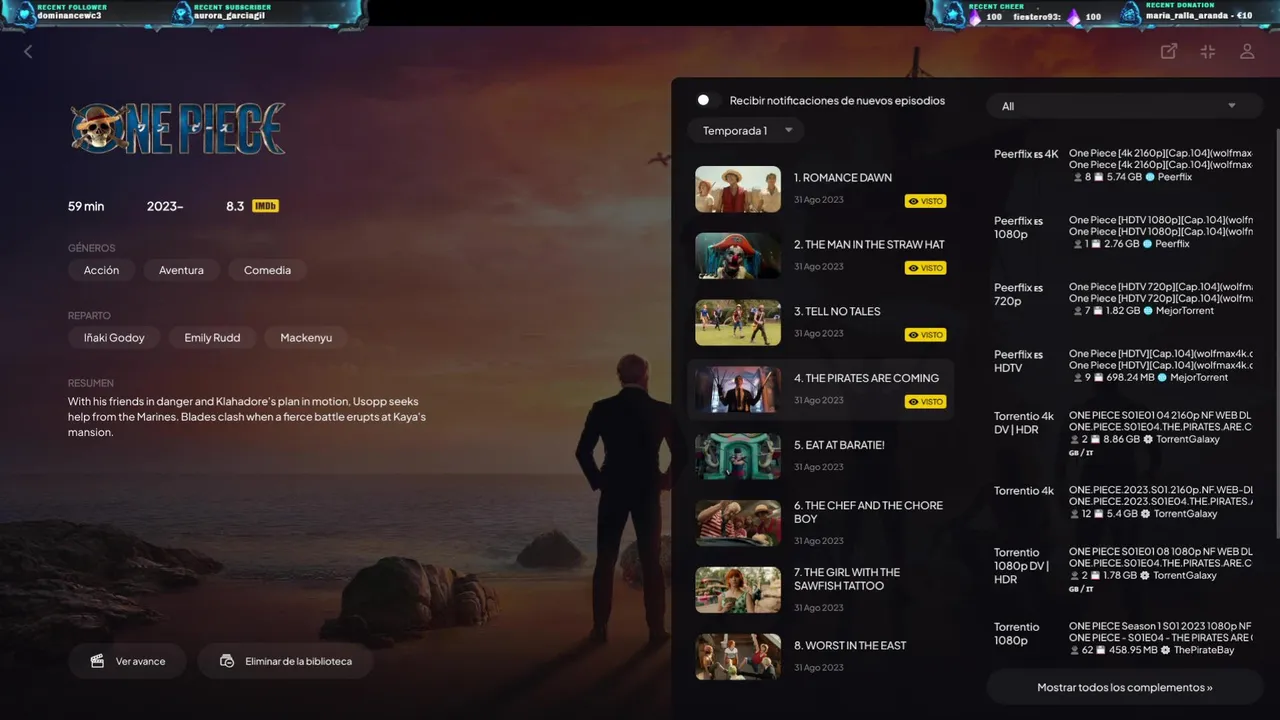Select episode 5 Eat at Baratie! thumbnail
Image resolution: width=1280 pixels, height=720 pixels.
click(738, 456)
